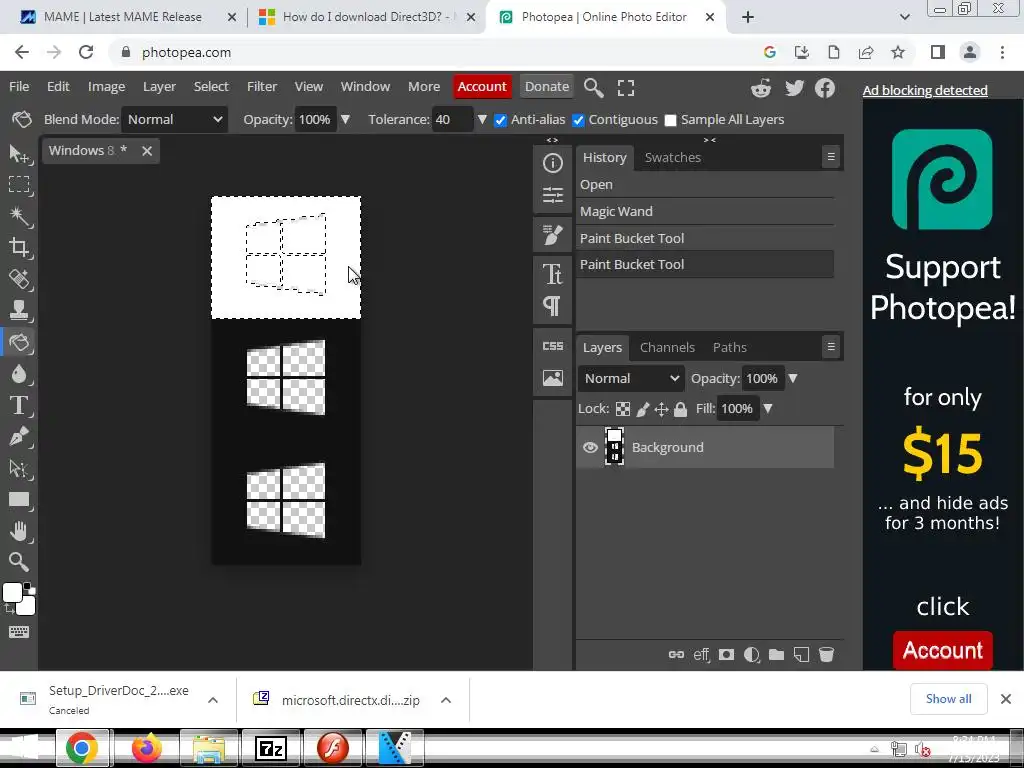Click Show all downloads button
Screen dimensions: 1024x768
click(948, 699)
